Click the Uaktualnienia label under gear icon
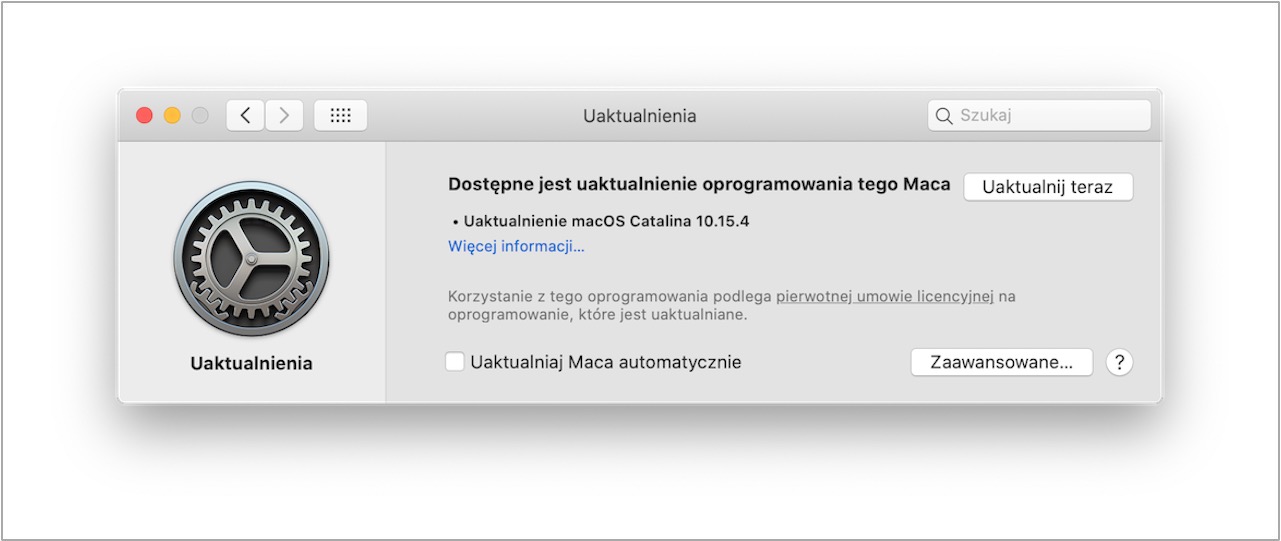The image size is (1281, 541). (x=251, y=363)
